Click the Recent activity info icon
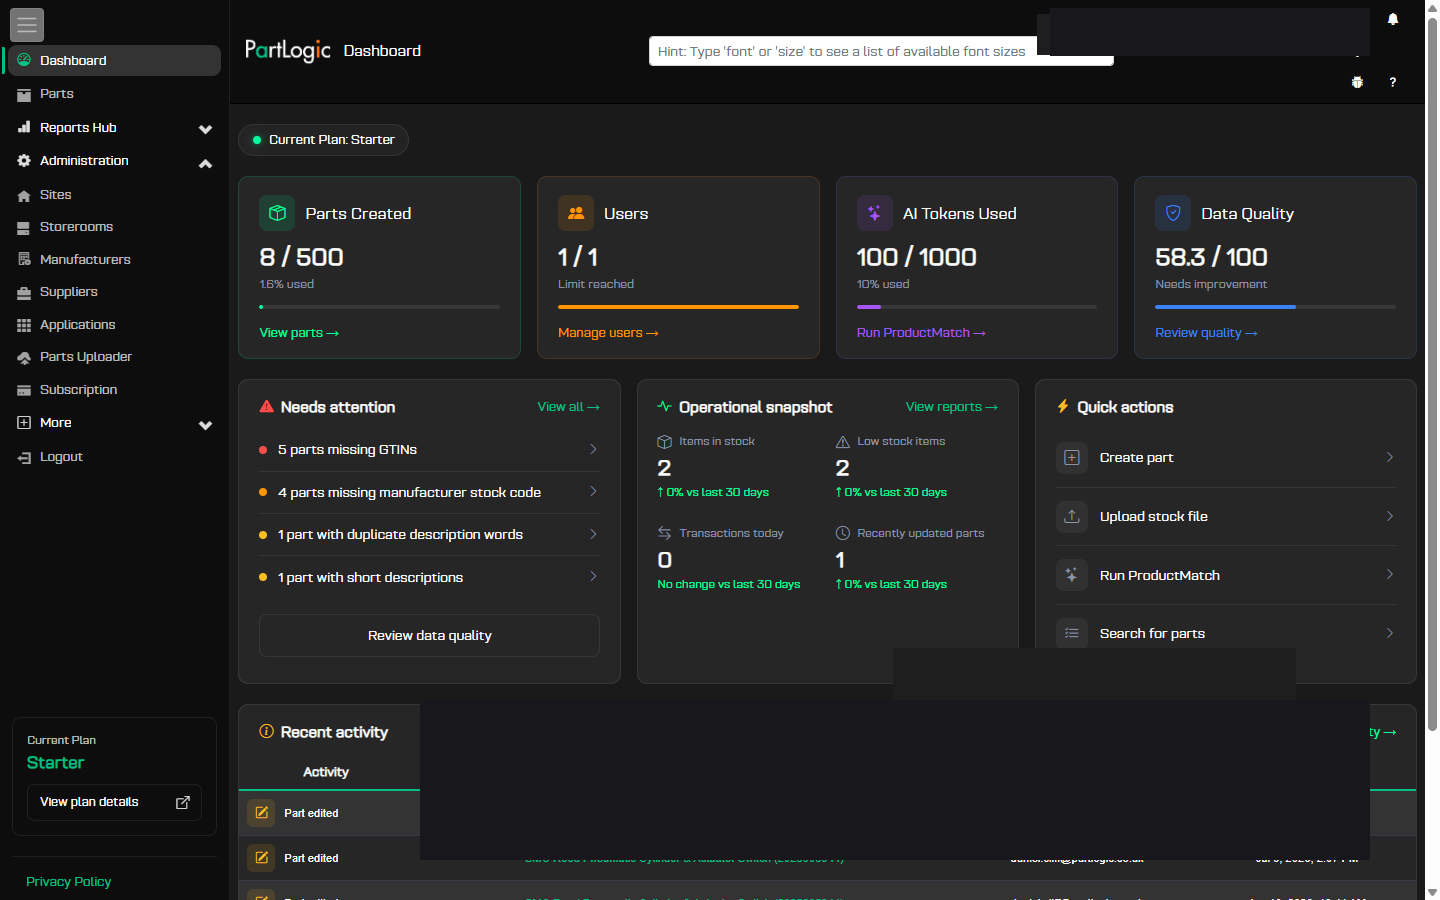This screenshot has width=1440, height=900. (x=267, y=731)
